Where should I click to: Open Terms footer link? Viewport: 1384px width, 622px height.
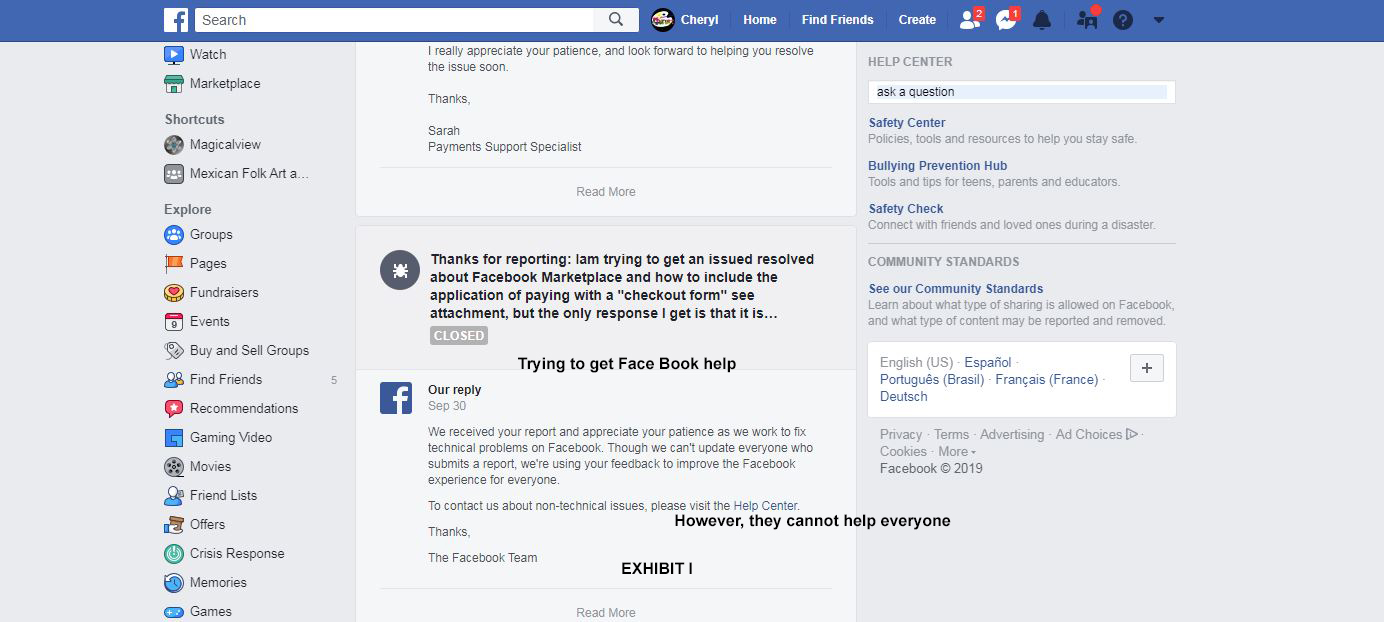click(951, 435)
